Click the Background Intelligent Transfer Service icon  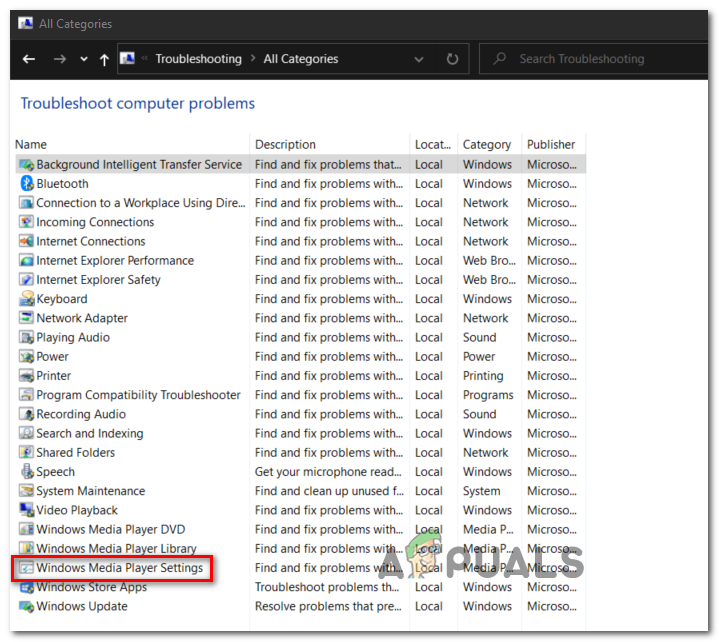(27, 165)
